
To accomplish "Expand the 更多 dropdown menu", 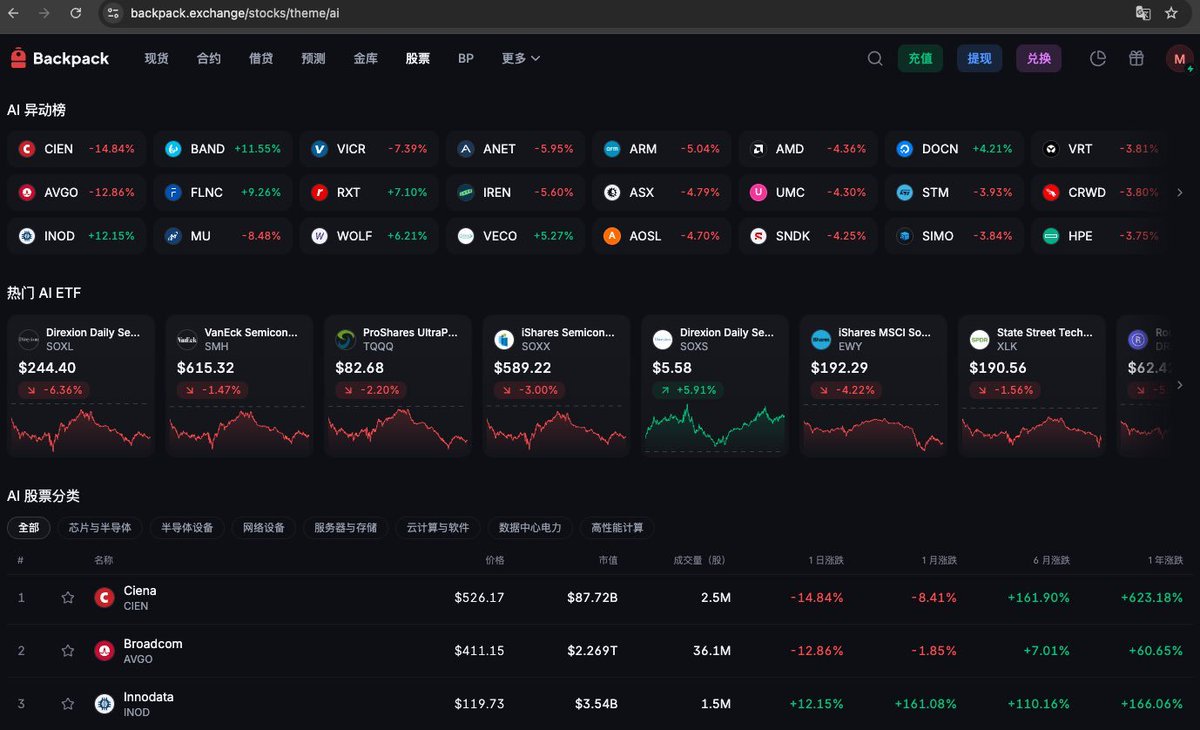I will pyautogui.click(x=521, y=59).
